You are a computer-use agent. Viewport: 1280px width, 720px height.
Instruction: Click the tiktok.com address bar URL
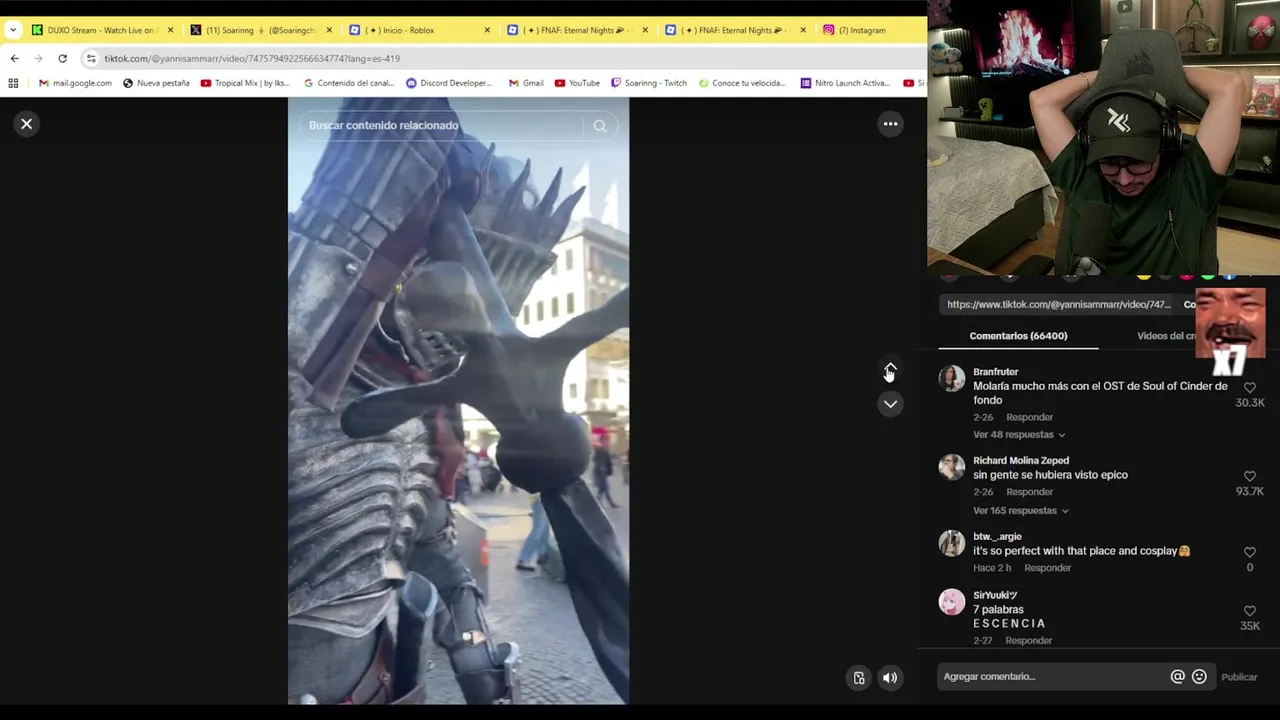pyautogui.click(x=252, y=59)
